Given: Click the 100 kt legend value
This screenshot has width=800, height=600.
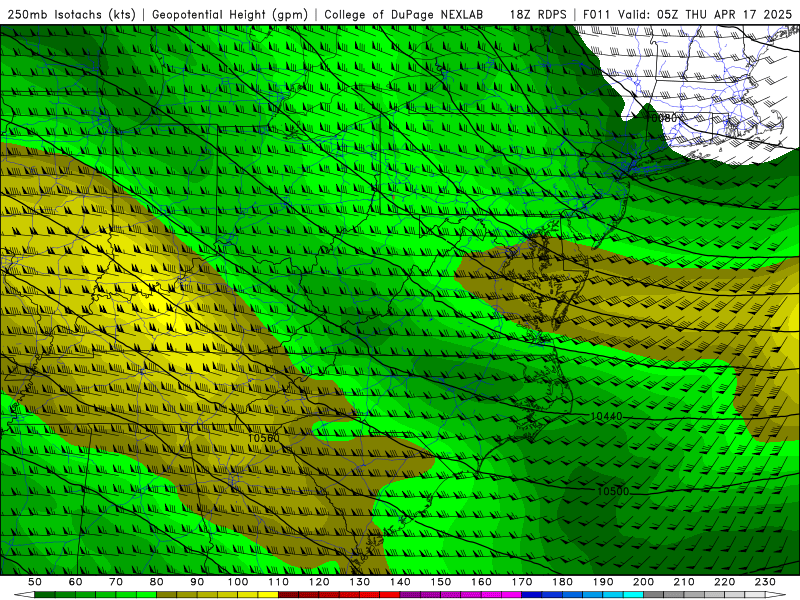Looking at the screenshot, I should 238,582.
